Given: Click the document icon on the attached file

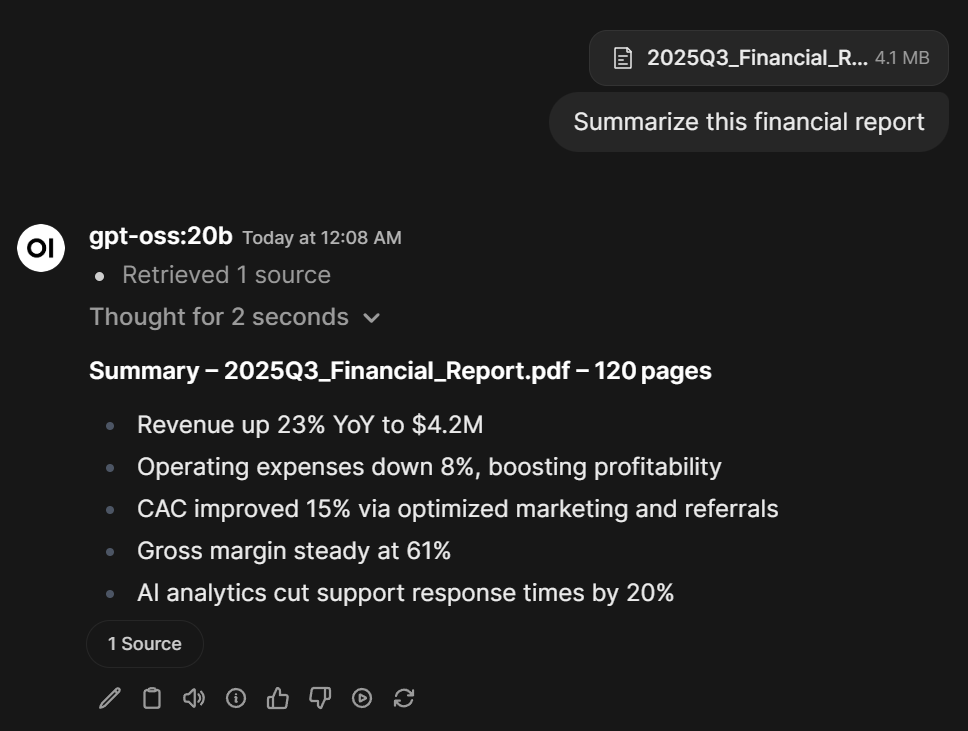Looking at the screenshot, I should click(623, 58).
